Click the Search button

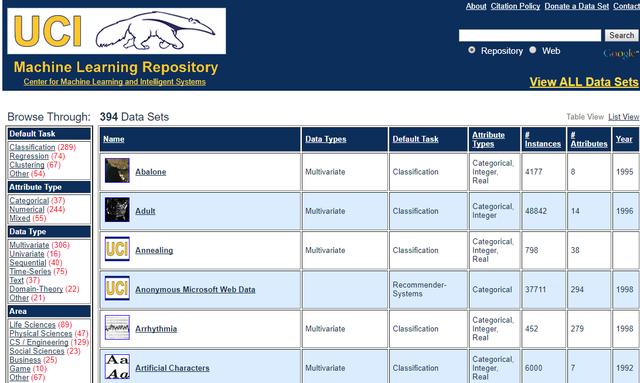[621, 36]
